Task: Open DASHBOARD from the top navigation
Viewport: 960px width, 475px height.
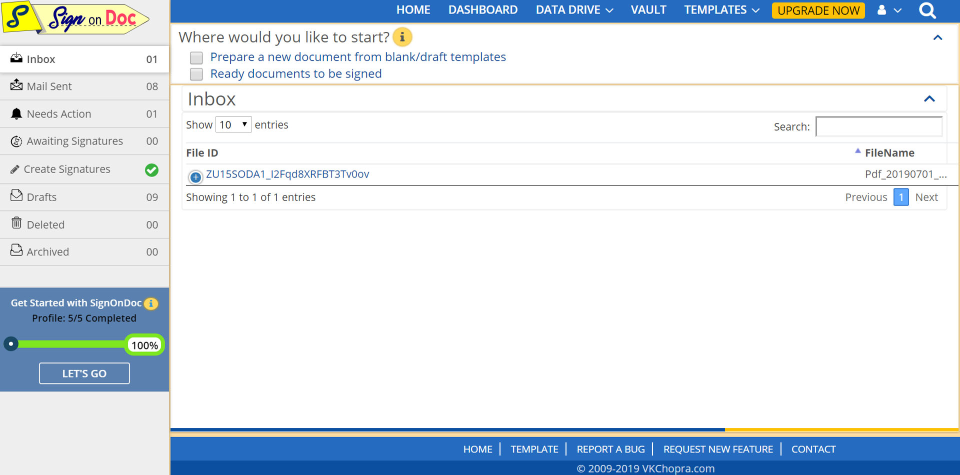Action: tap(483, 10)
